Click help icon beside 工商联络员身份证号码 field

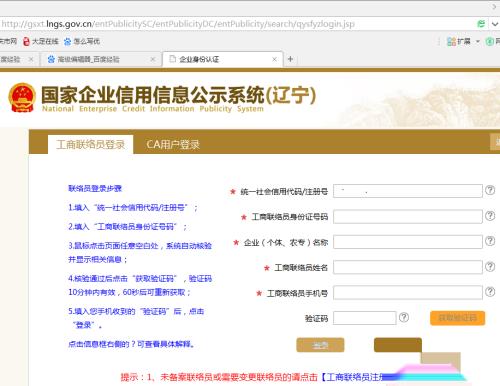490,216
